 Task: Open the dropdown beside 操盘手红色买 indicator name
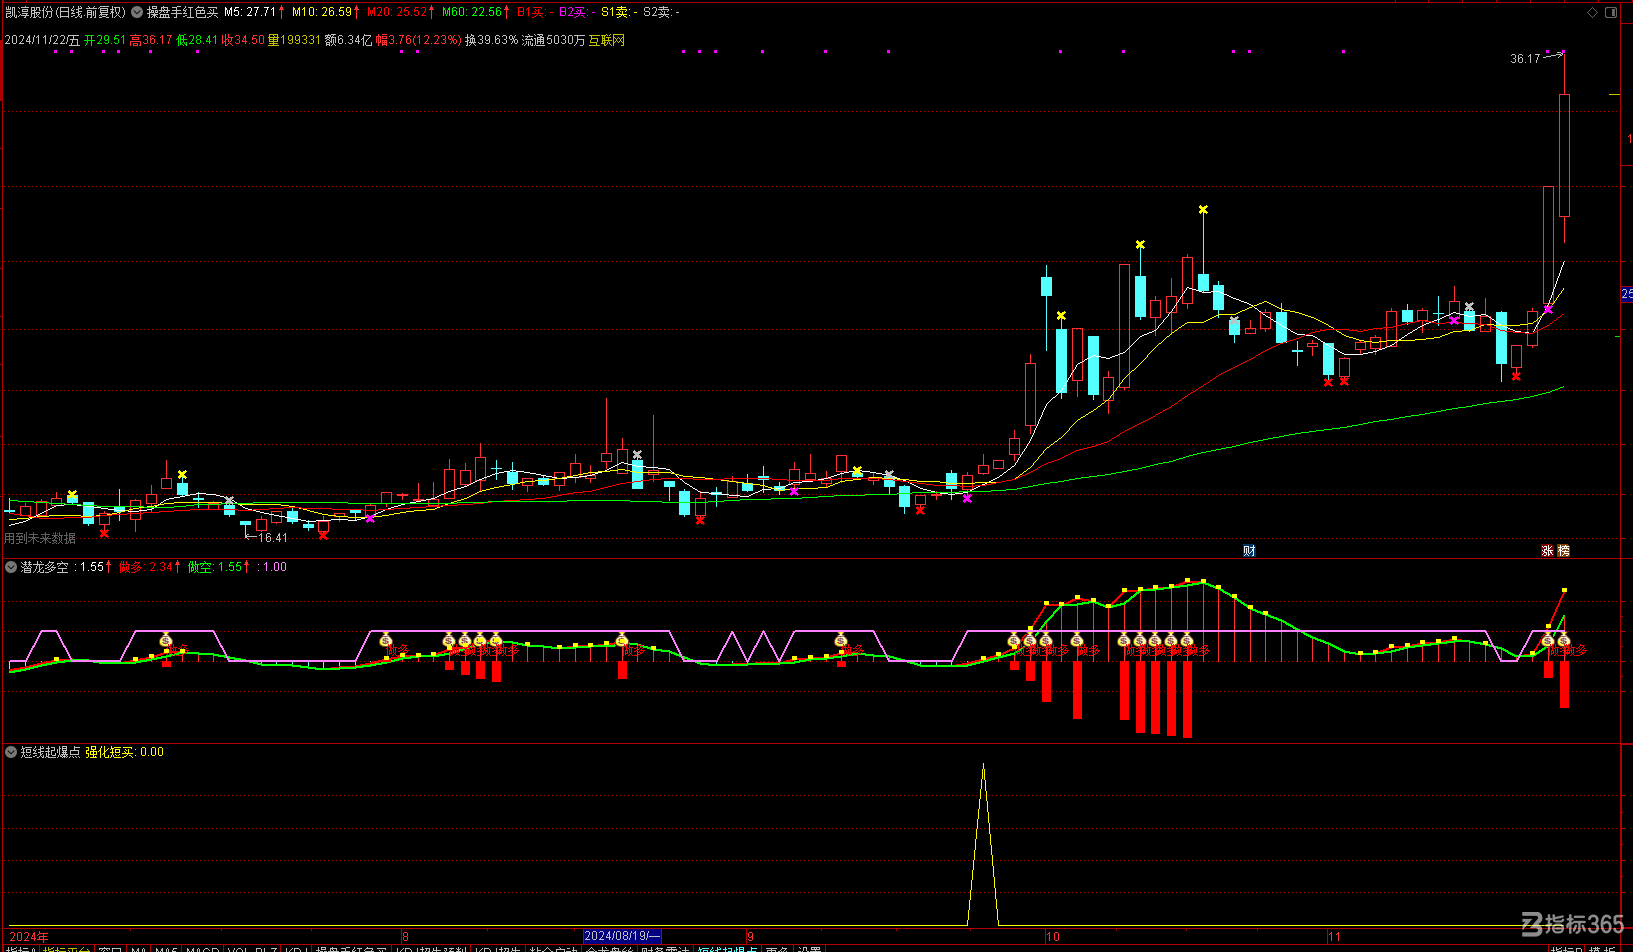tap(137, 12)
